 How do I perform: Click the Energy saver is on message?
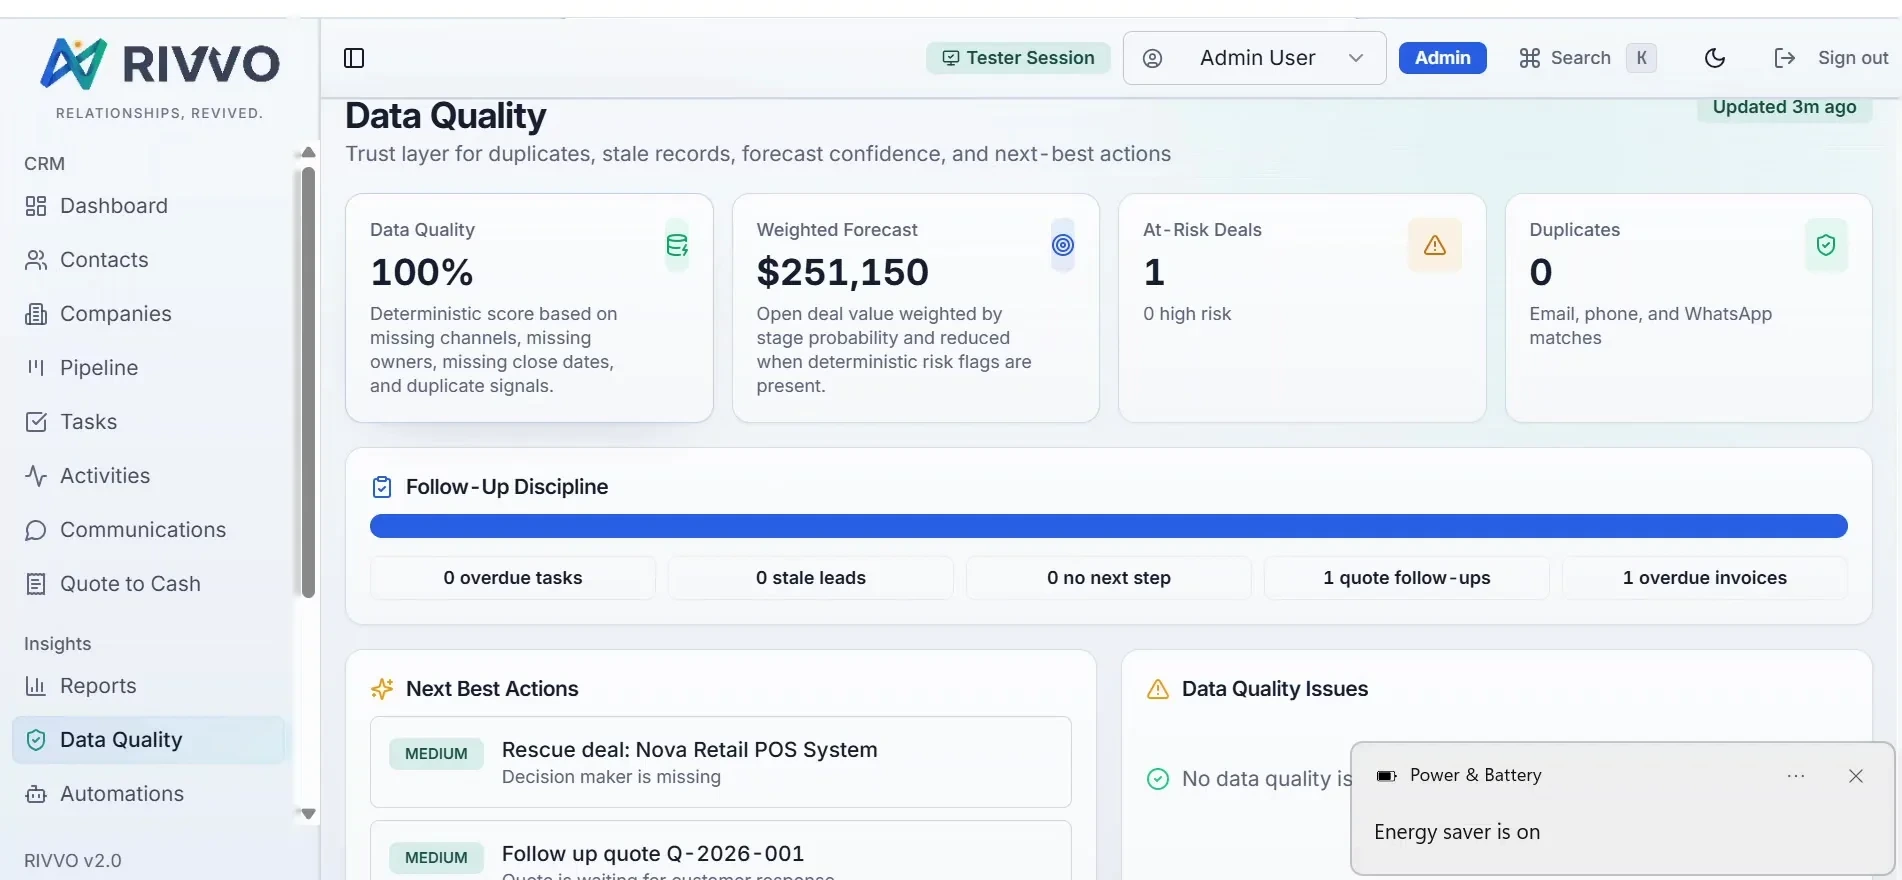point(1457,832)
